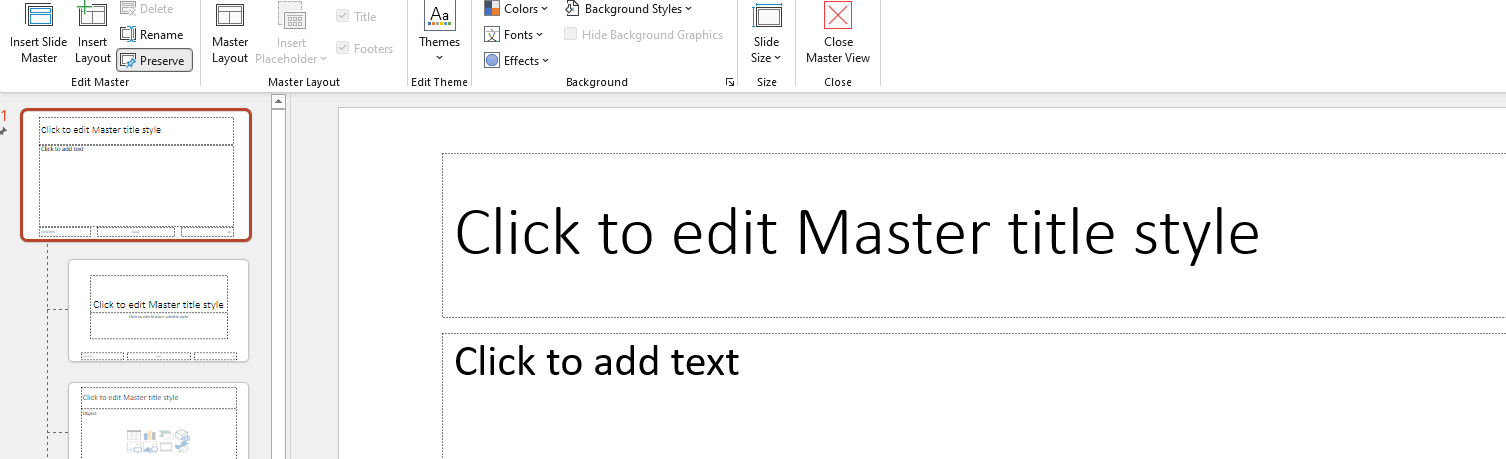Click the Fonts icon
Viewport: 1506px width, 459px height.
pos(492,35)
